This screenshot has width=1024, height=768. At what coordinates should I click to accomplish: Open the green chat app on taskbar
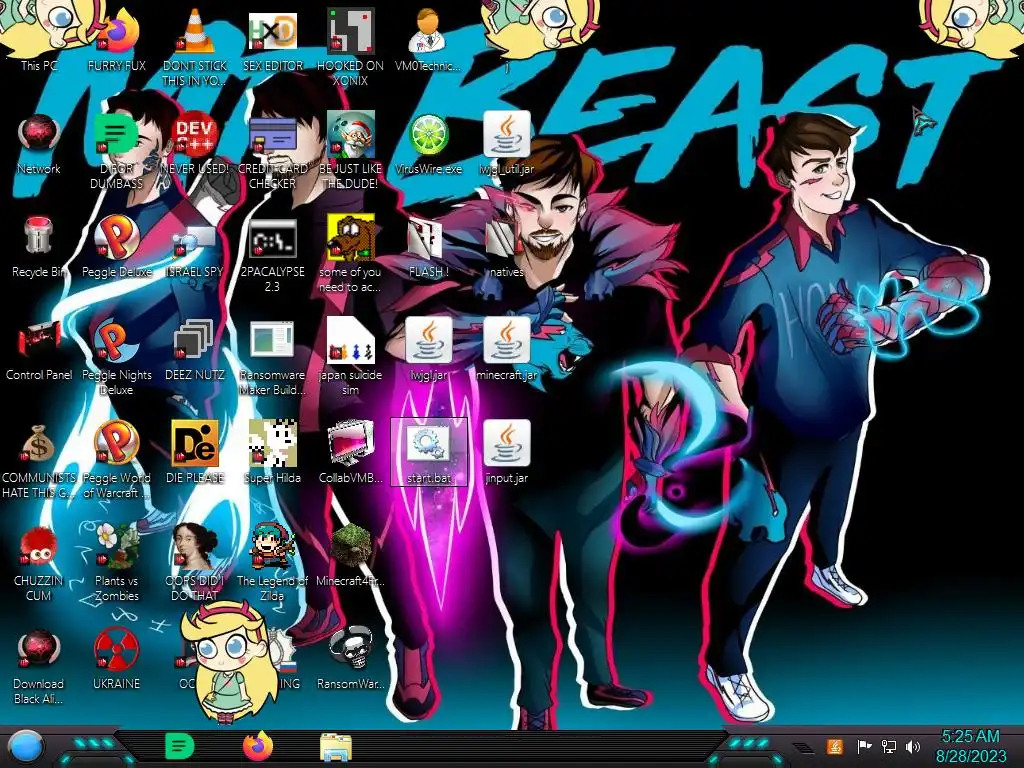pos(180,746)
